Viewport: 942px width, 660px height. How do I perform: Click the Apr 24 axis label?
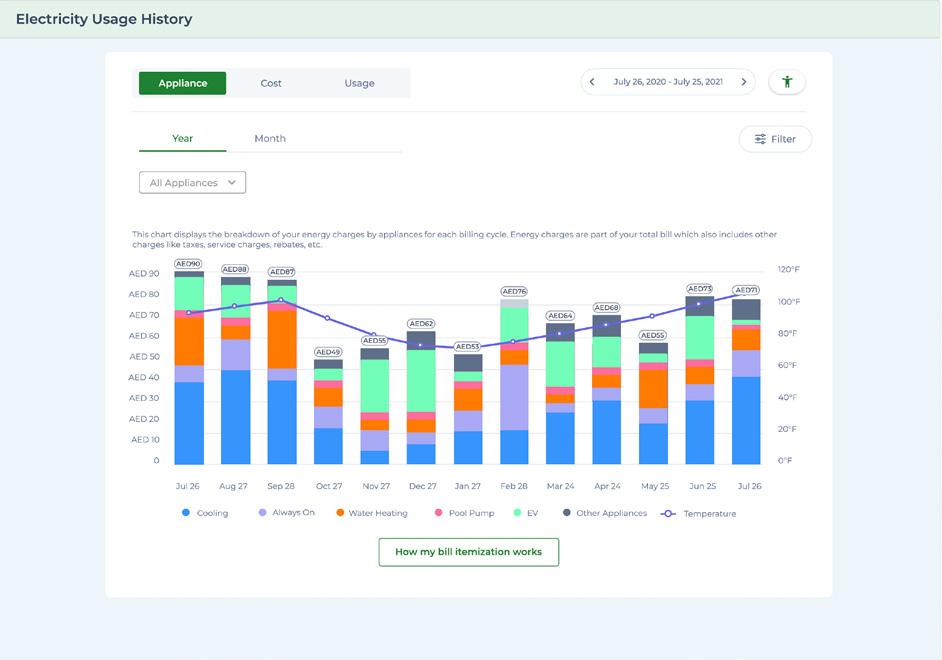point(607,486)
